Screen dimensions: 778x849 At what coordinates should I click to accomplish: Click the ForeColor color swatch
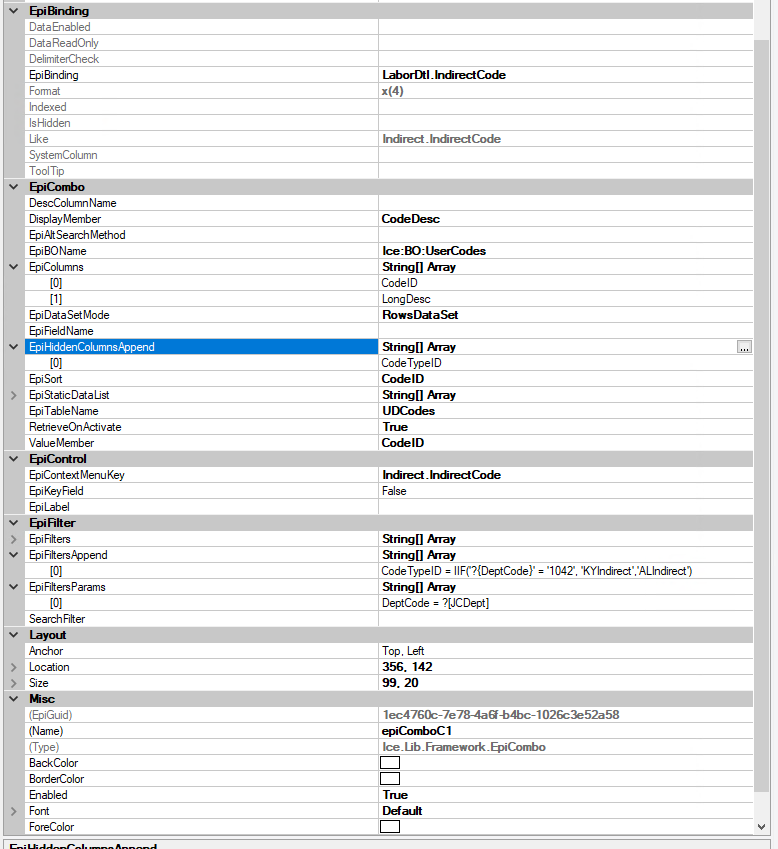390,827
